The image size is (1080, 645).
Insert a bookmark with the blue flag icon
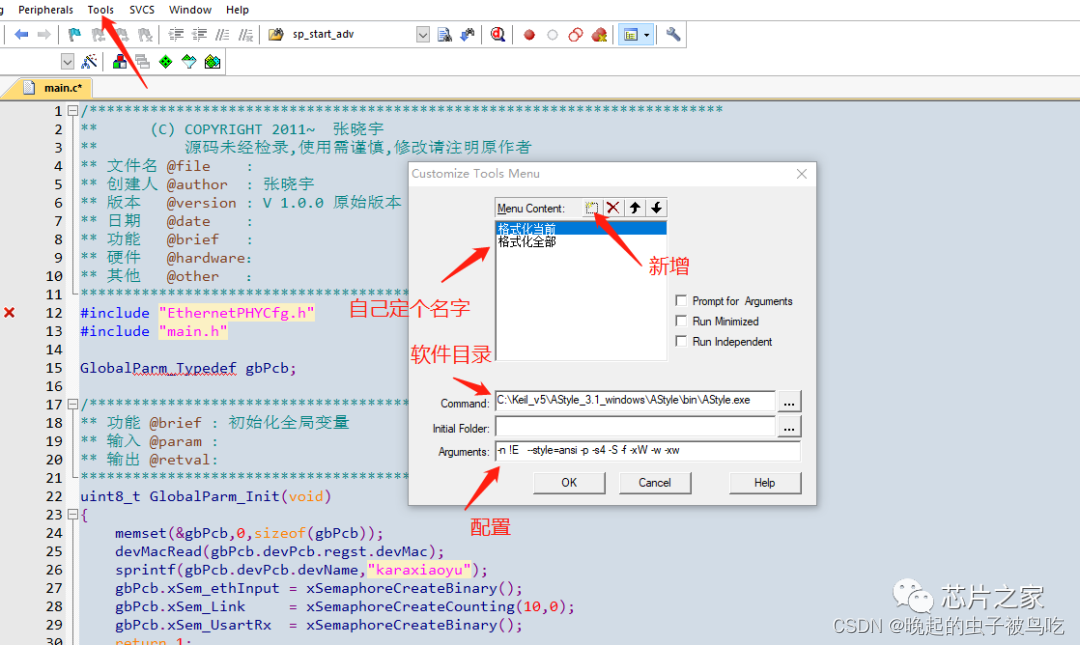click(x=73, y=33)
